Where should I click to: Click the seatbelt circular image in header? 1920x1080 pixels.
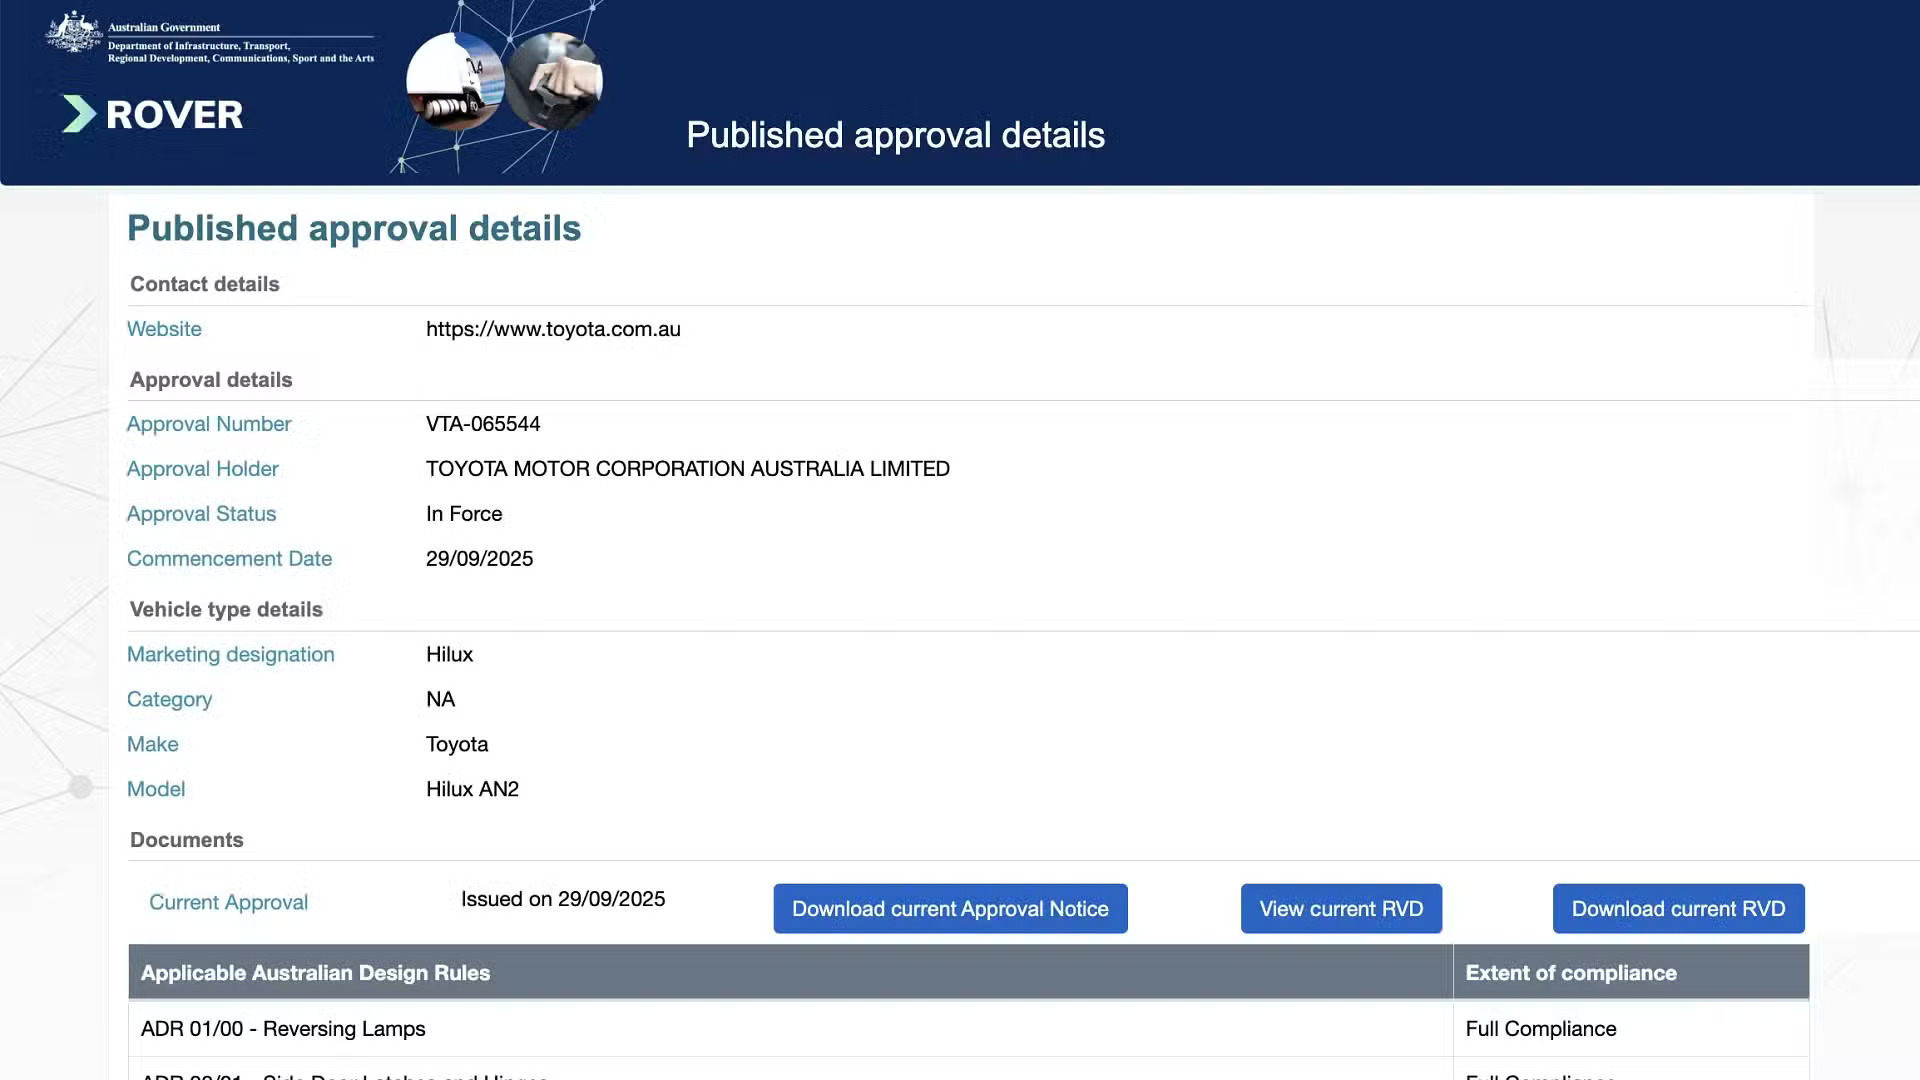[556, 82]
